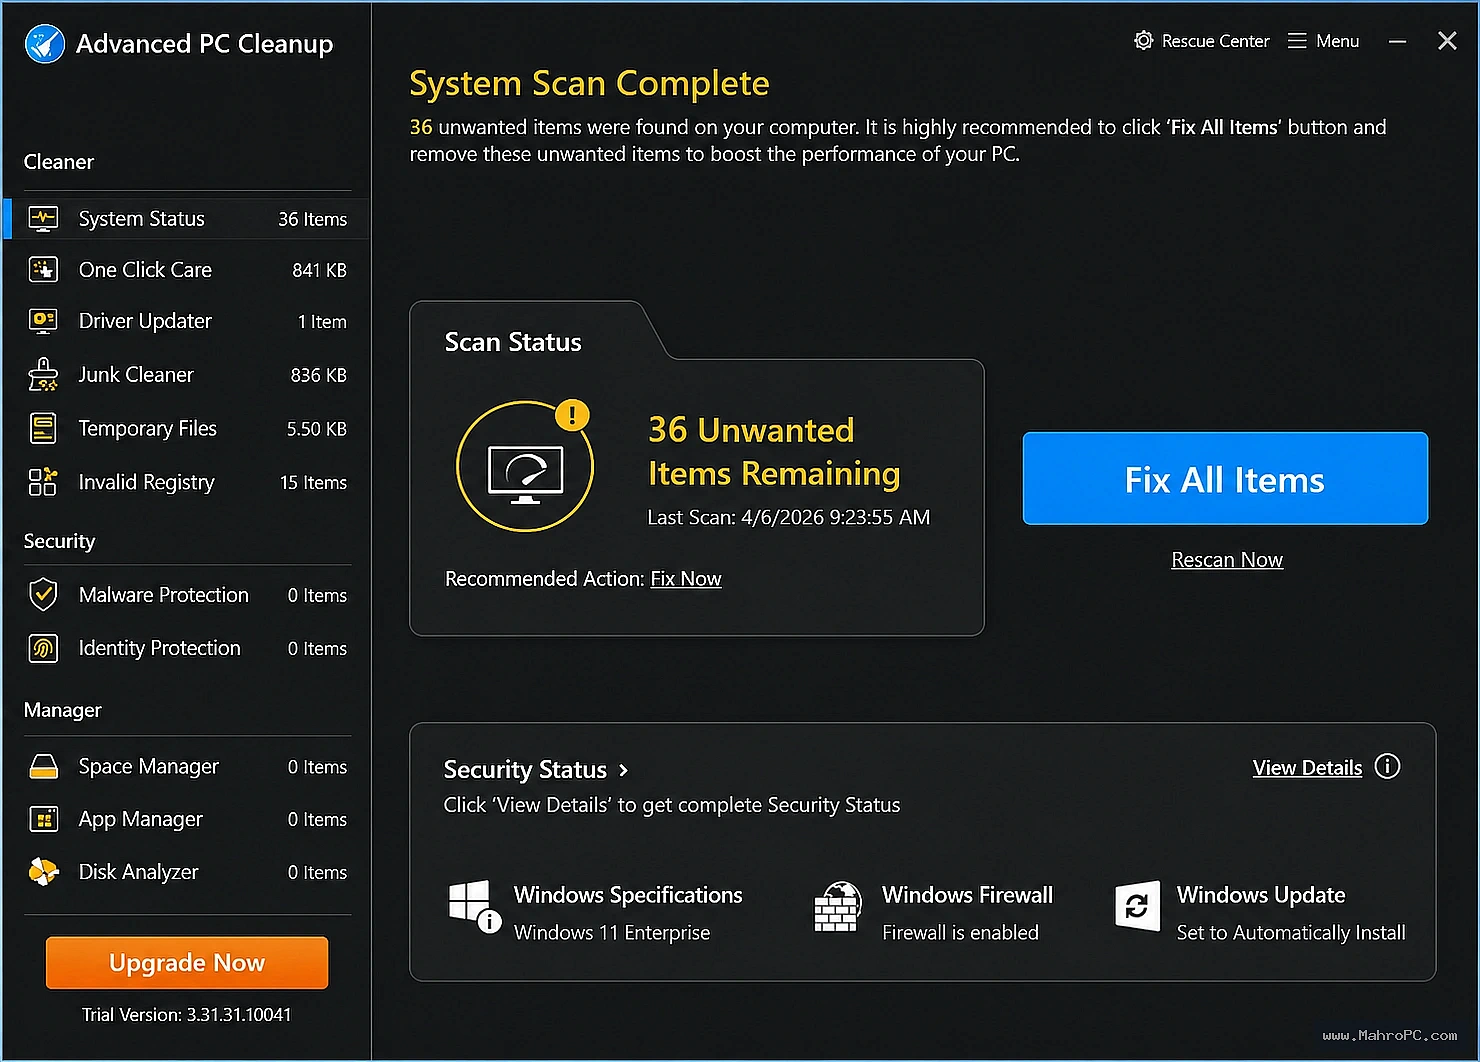Click the Invalid Registry icon
This screenshot has width=1480, height=1062.
pyautogui.click(x=43, y=482)
